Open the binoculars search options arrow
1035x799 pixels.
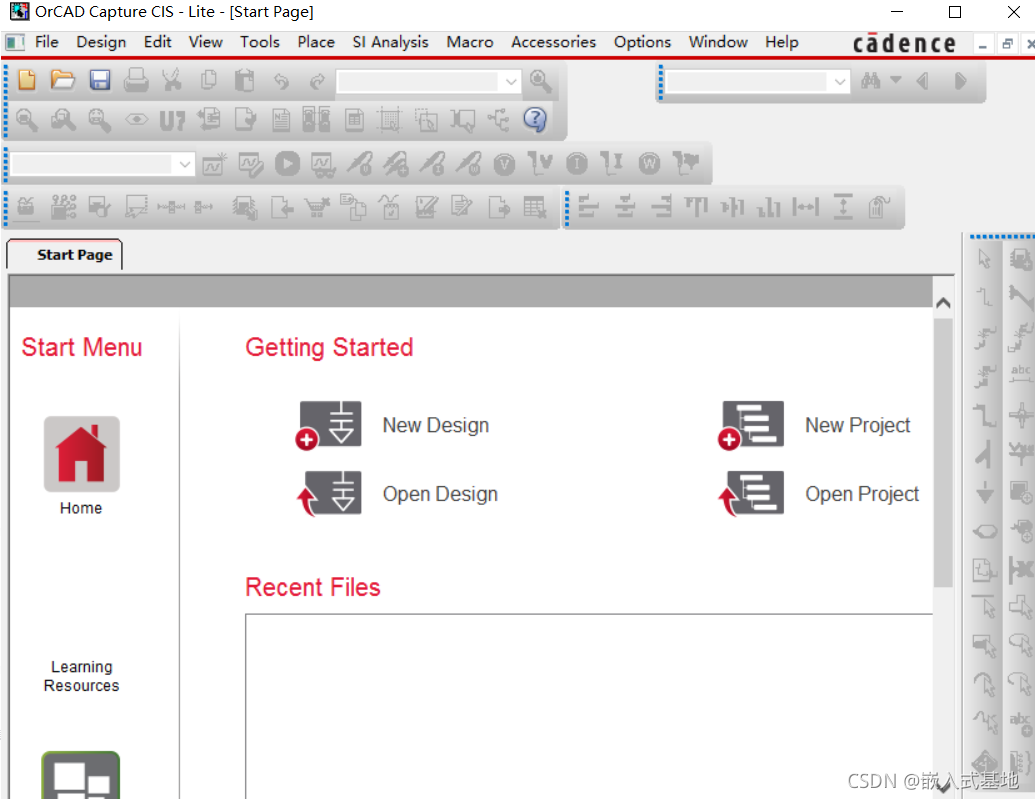point(896,80)
